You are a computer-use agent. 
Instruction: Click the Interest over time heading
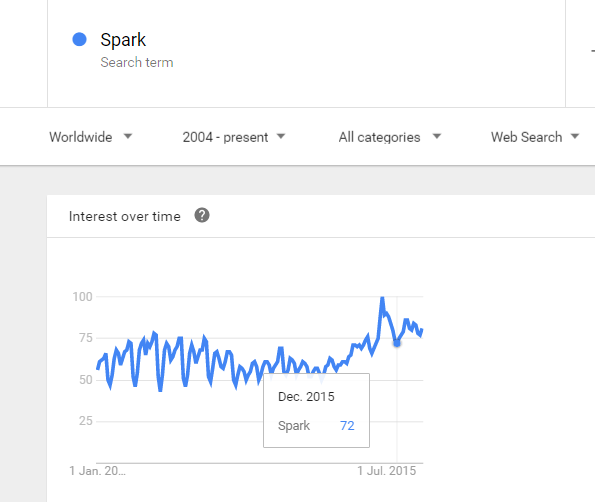124,216
